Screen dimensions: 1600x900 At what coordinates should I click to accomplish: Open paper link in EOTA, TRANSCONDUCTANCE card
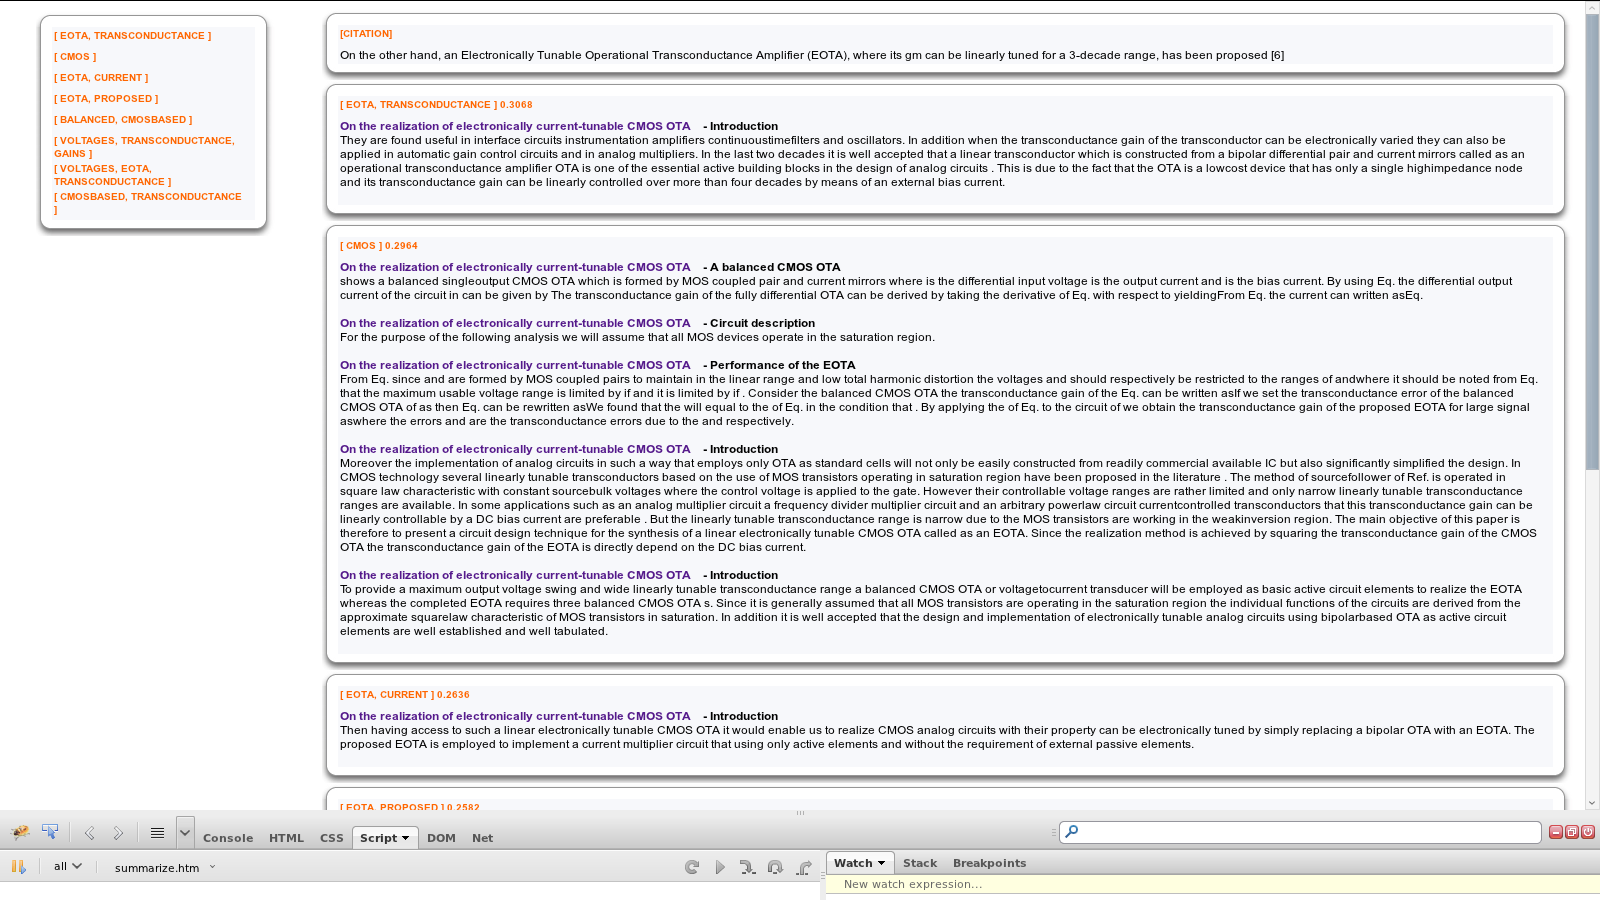tap(515, 126)
